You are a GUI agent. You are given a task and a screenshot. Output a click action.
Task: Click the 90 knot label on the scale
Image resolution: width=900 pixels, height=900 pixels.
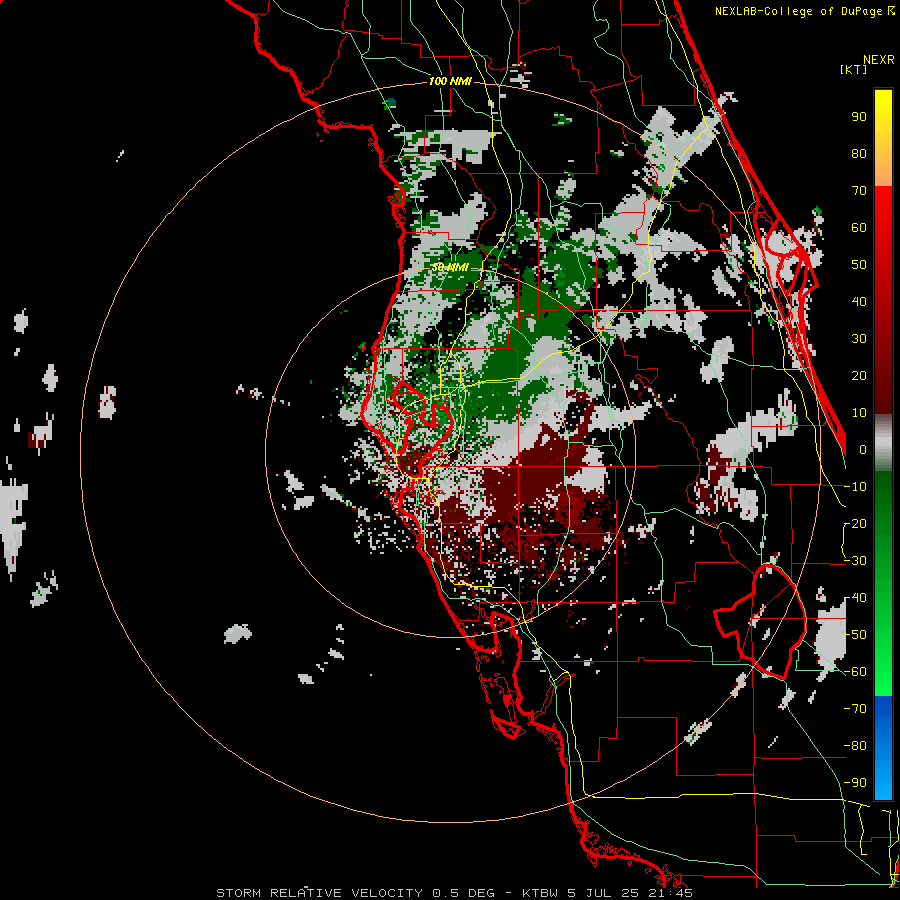tap(859, 117)
